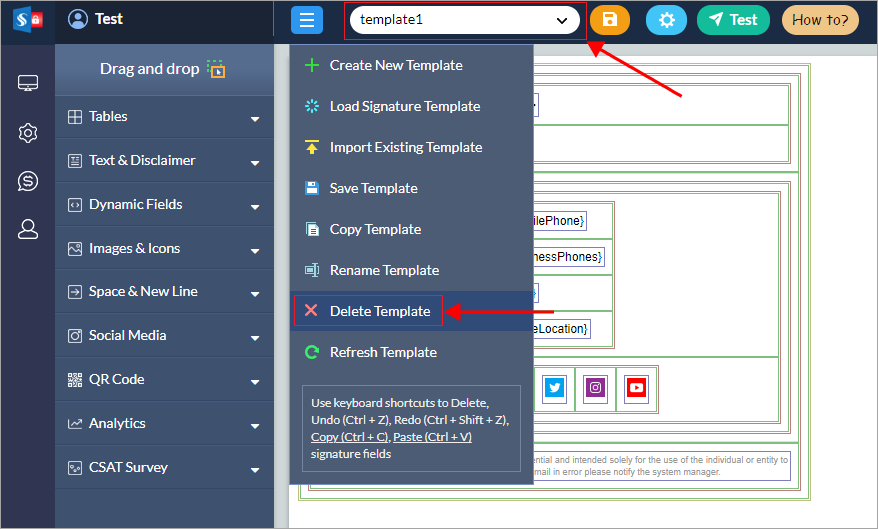
Task: Click the orange save icon button
Action: 610,20
